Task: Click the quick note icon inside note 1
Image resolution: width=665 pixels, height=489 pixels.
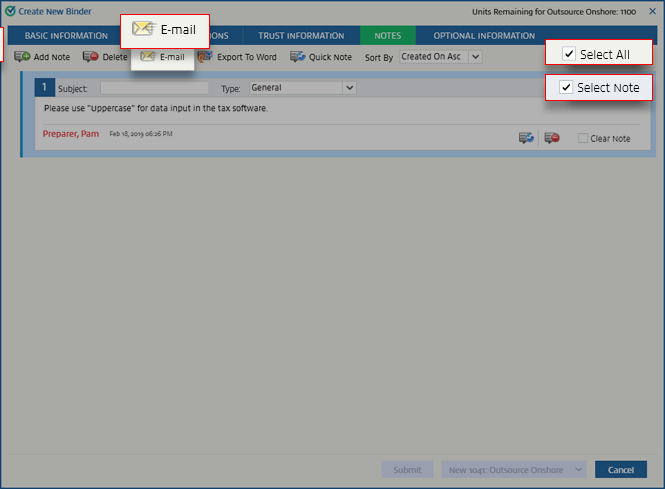Action: coord(526,138)
